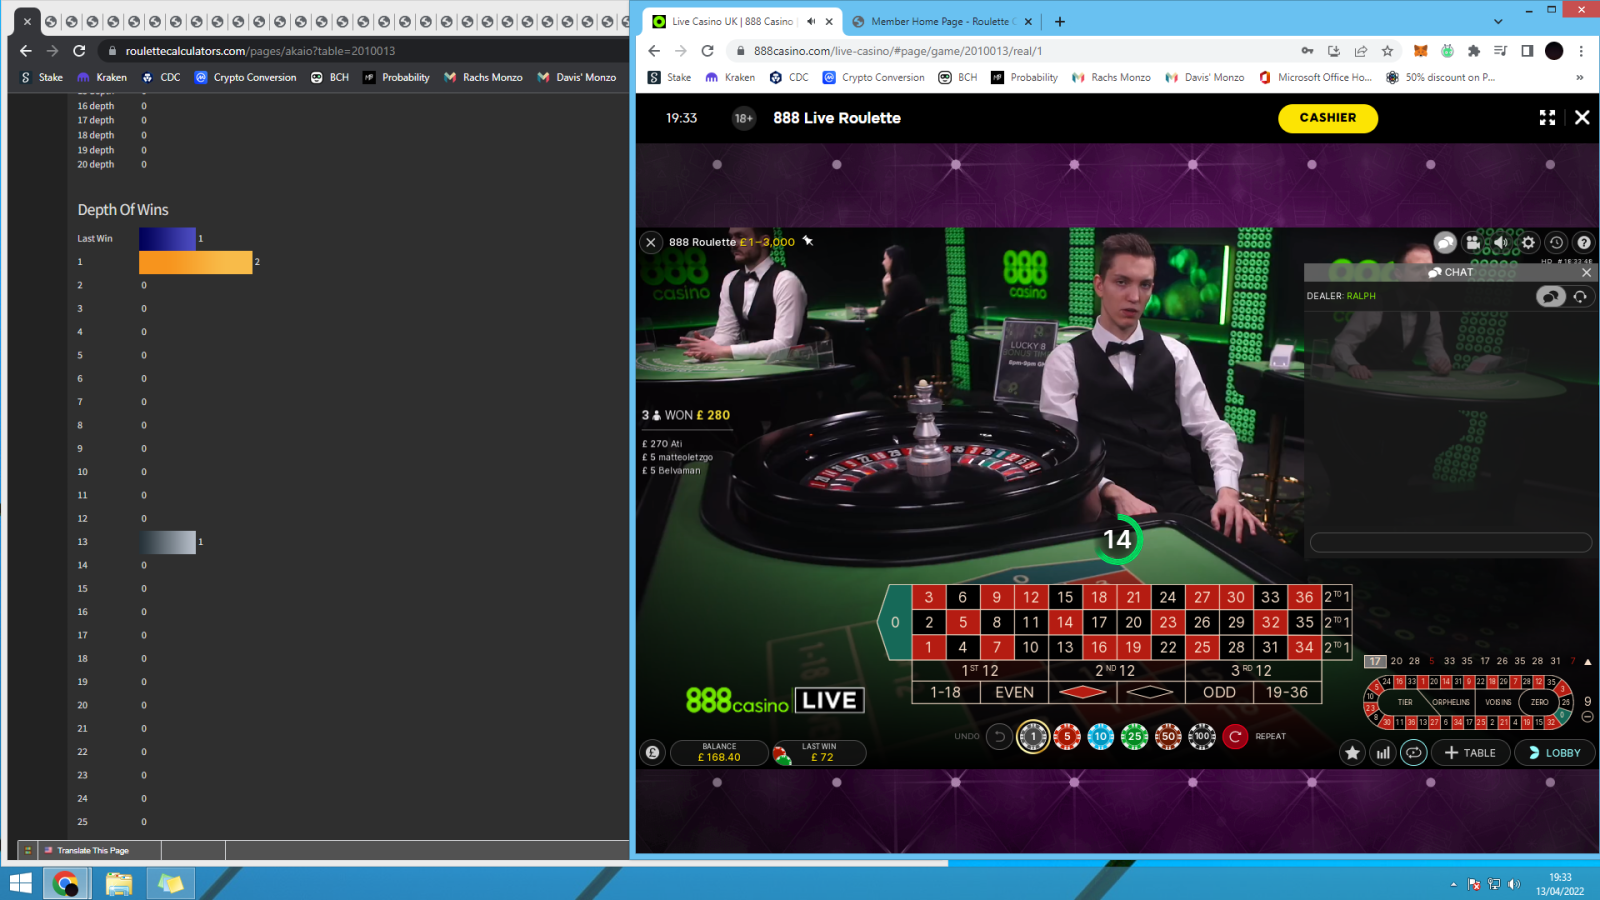Open the MetaMask fox extension
Image resolution: width=1600 pixels, height=900 pixels.
pos(1420,51)
